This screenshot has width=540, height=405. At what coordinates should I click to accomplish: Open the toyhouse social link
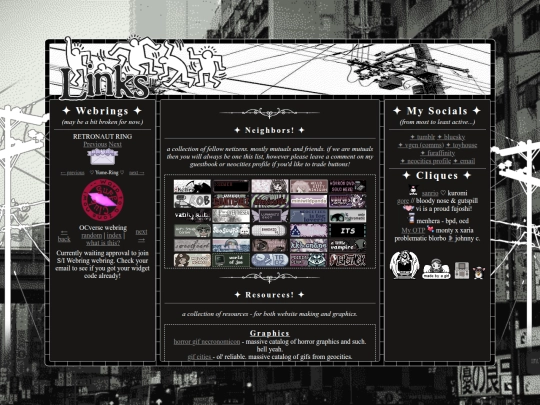pyautogui.click(x=461, y=145)
